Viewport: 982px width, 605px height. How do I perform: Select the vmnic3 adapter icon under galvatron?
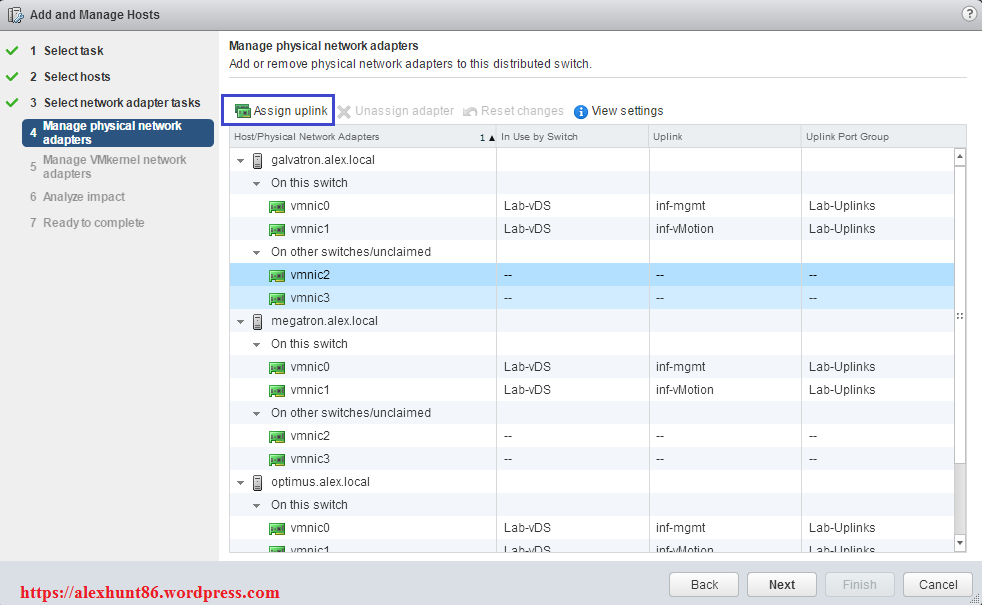point(277,298)
